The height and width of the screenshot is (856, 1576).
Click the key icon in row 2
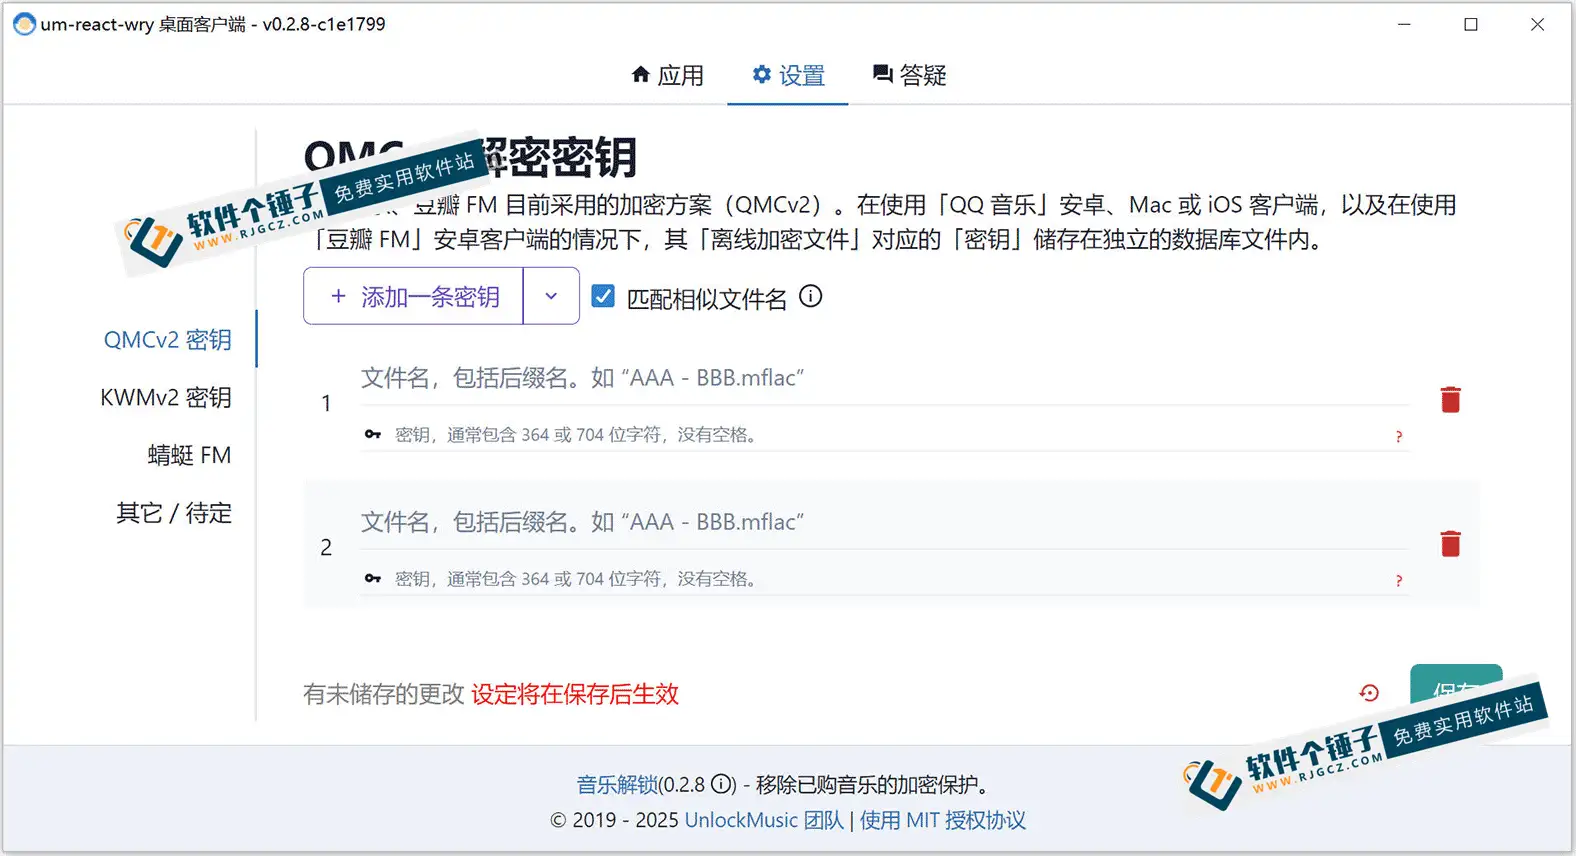tap(373, 579)
